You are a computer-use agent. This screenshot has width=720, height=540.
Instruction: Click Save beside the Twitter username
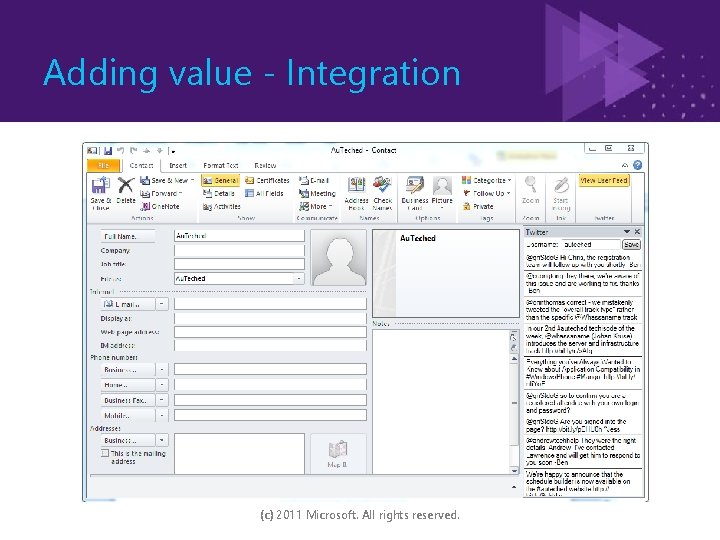point(631,245)
